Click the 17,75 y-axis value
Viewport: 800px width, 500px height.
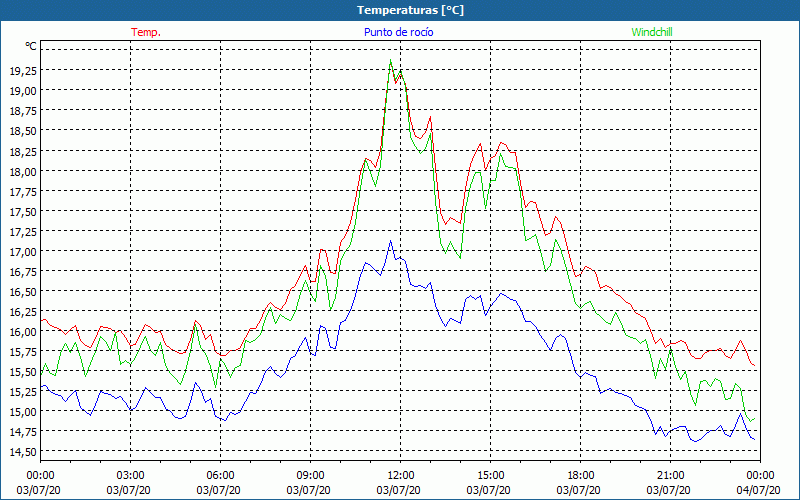[23, 191]
